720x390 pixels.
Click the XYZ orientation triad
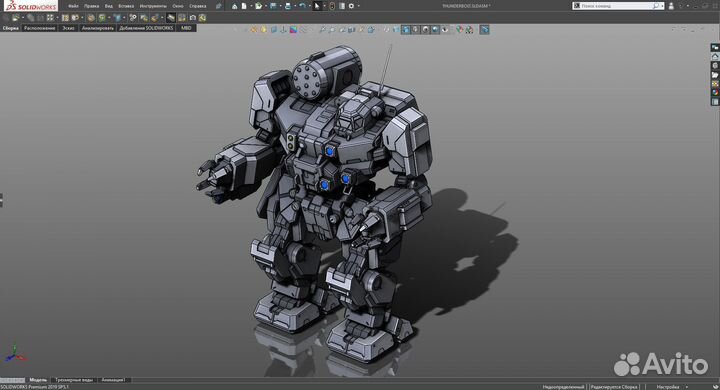point(15,354)
